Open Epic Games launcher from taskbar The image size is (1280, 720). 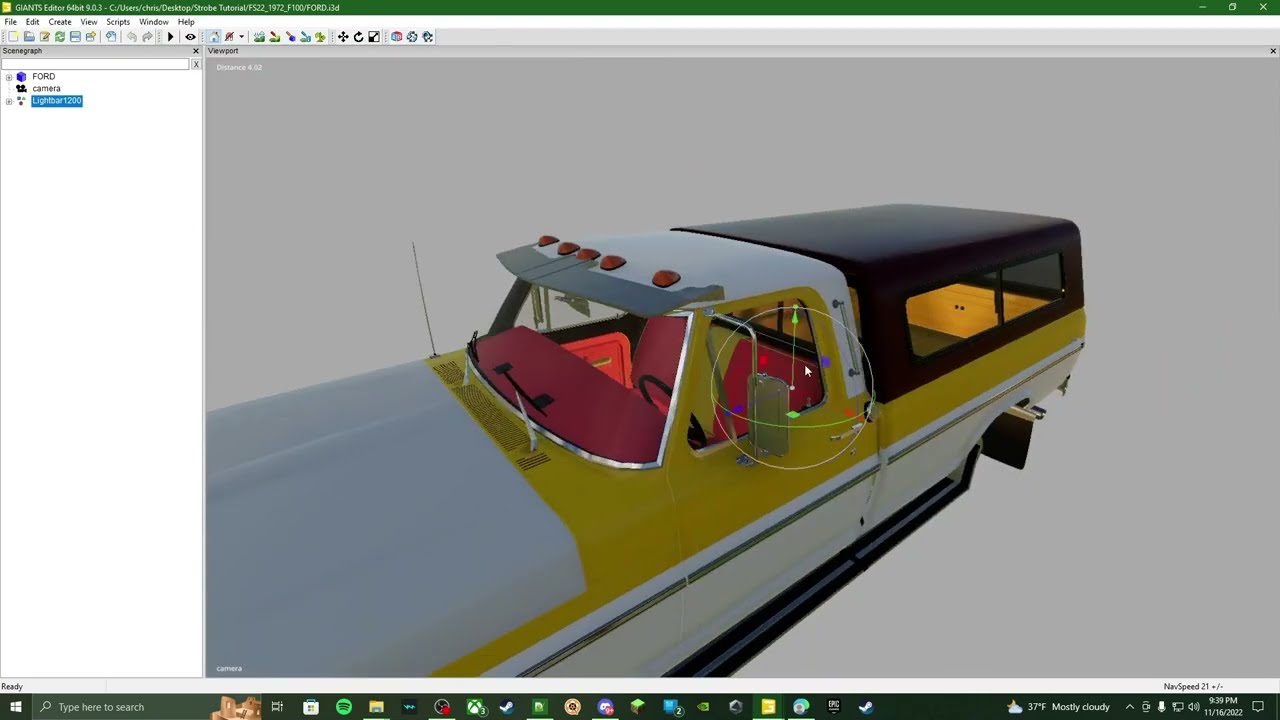point(834,707)
